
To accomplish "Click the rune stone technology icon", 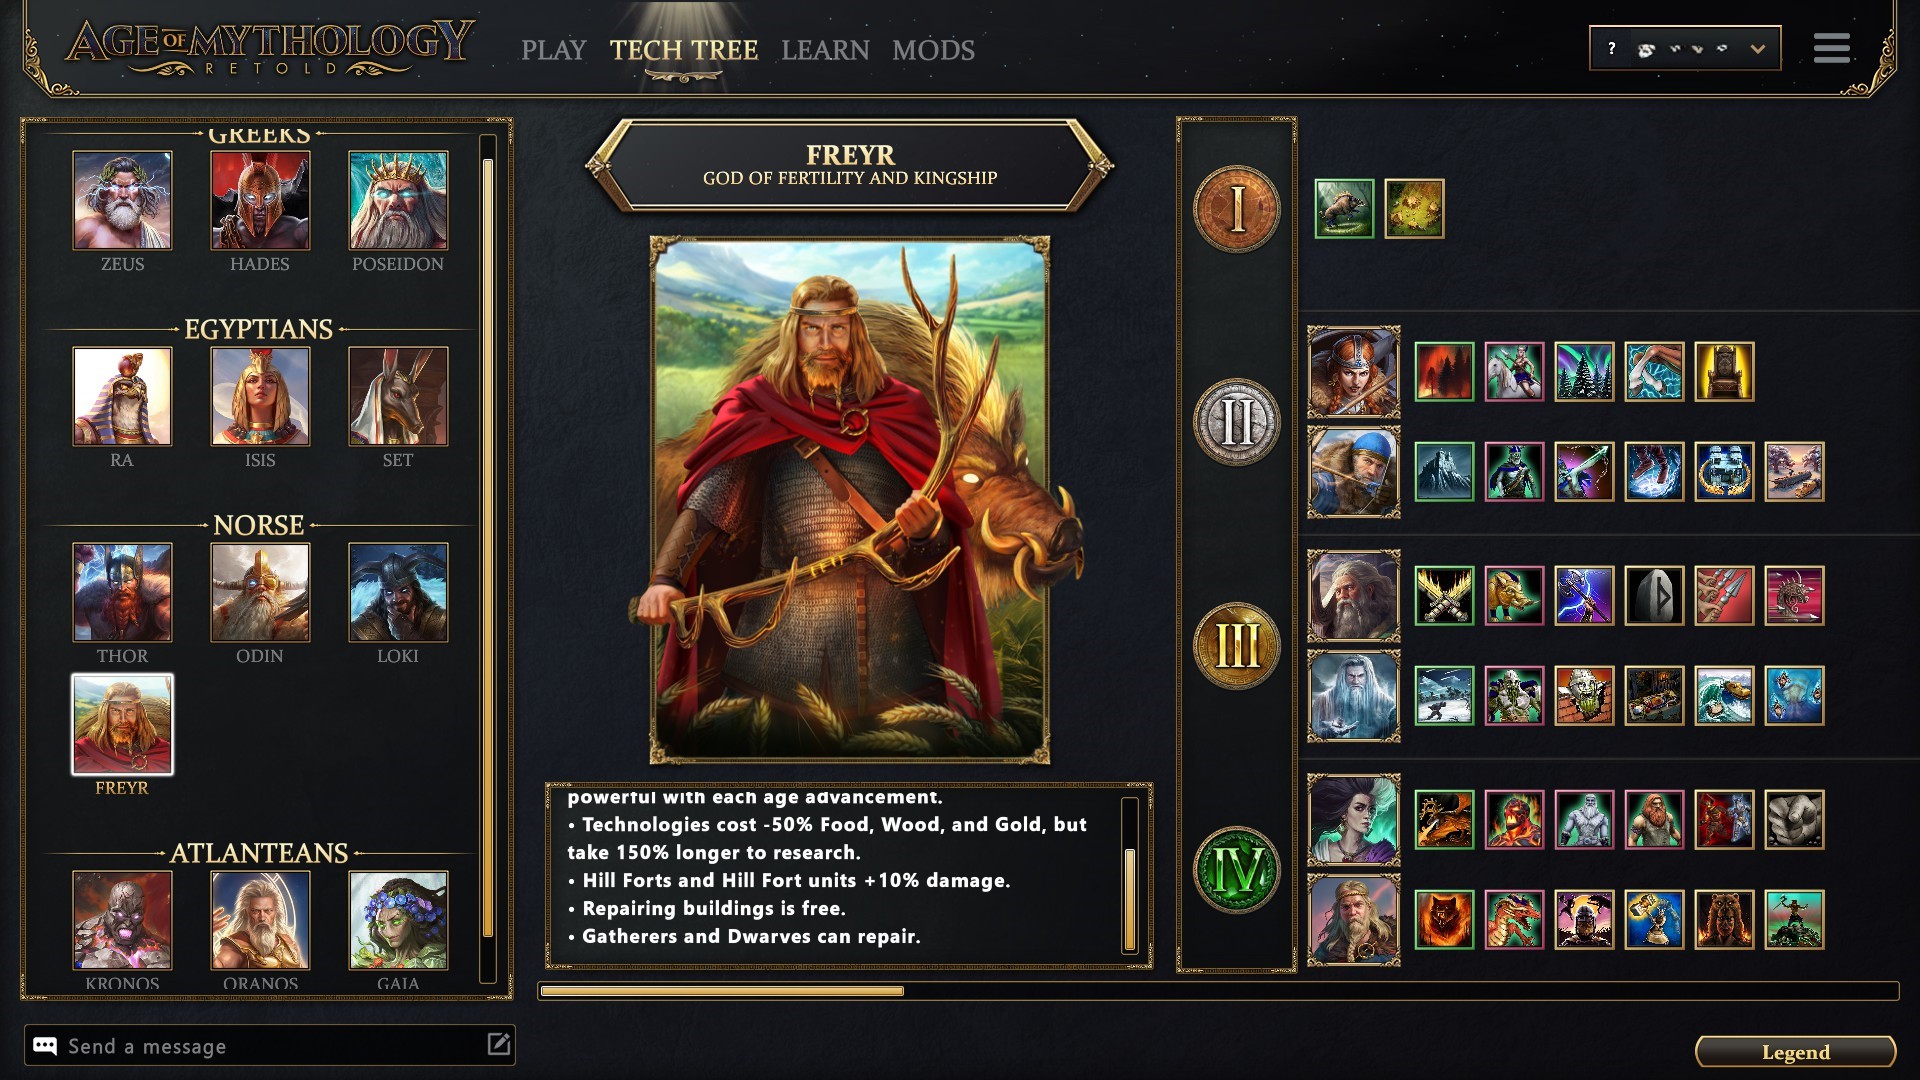I will point(1654,595).
